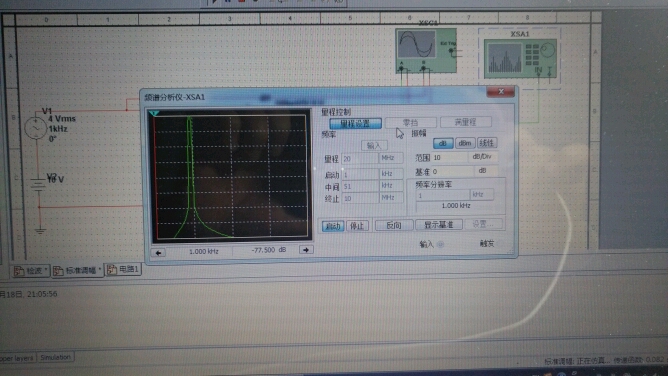Select the V1 AC voltage source symbol

click(x=35, y=128)
